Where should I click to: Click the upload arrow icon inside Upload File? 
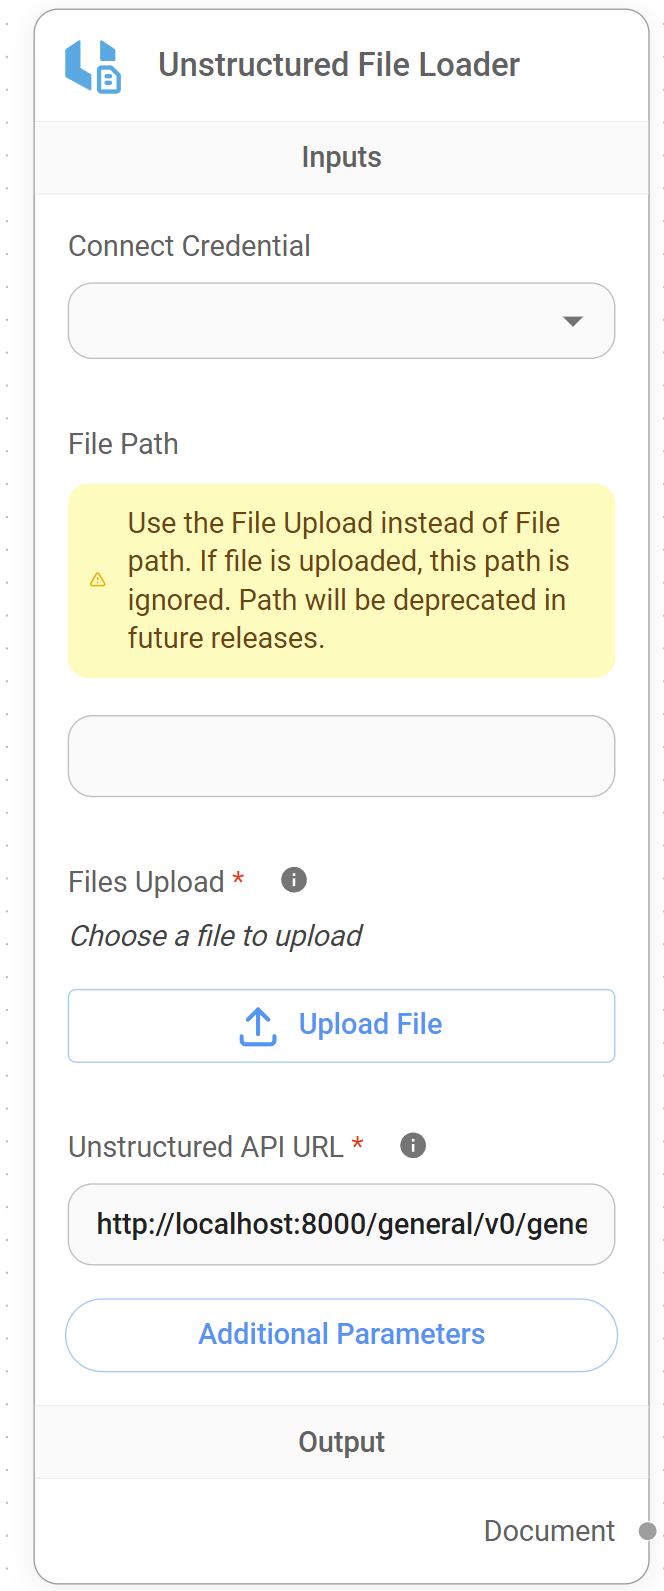[257, 1024]
